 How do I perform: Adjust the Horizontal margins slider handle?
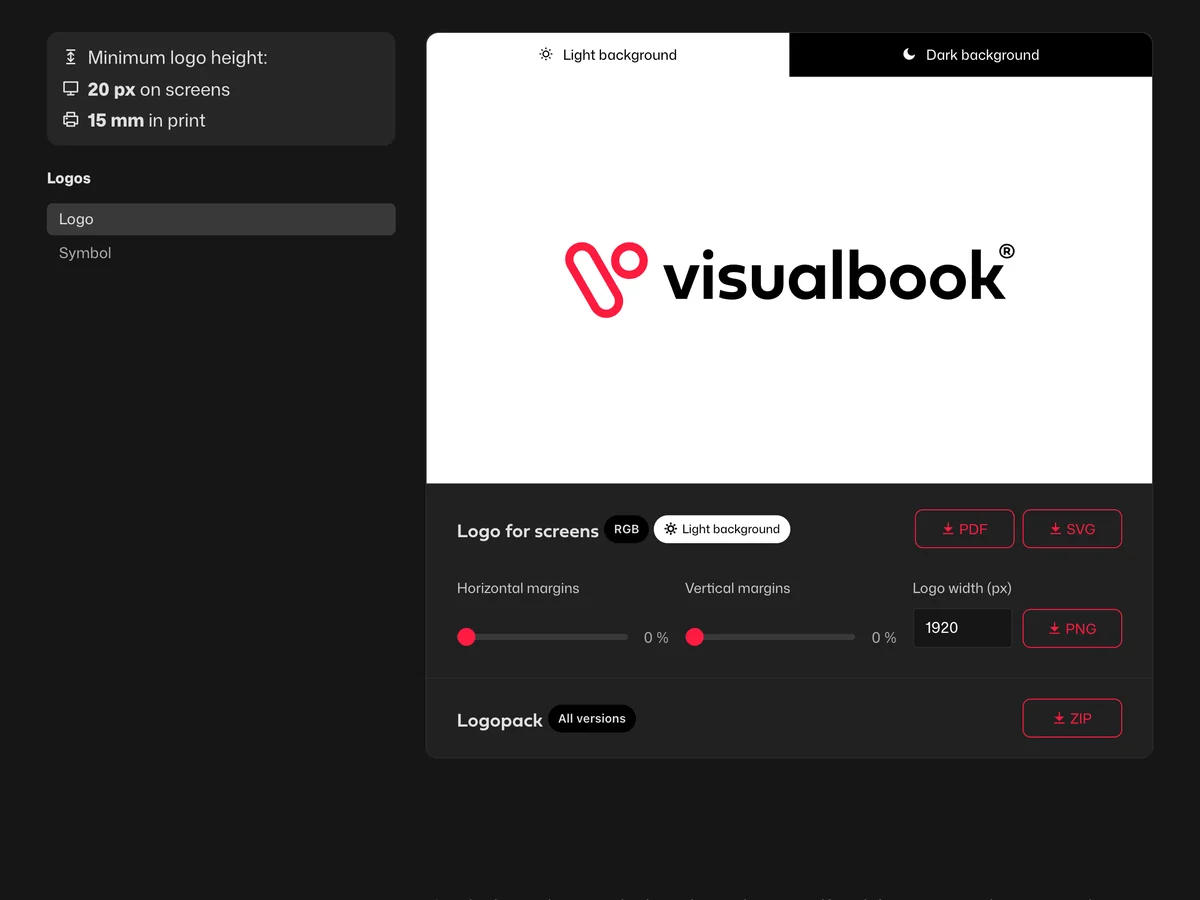tap(466, 637)
